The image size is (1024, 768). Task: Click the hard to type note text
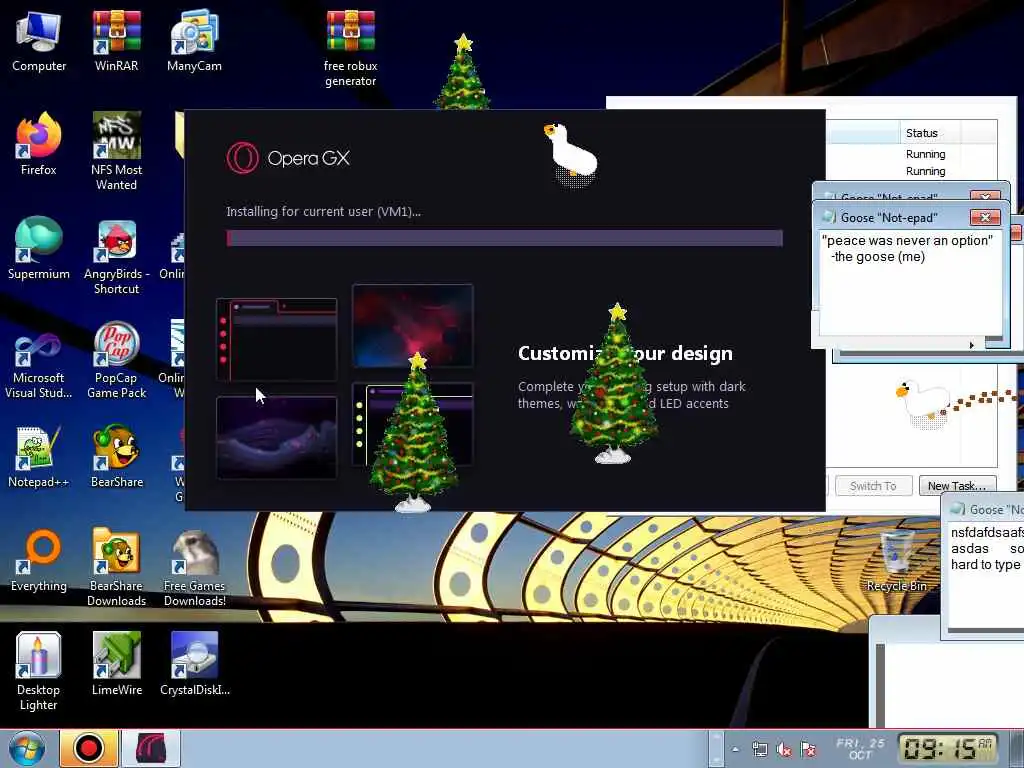pos(985,564)
